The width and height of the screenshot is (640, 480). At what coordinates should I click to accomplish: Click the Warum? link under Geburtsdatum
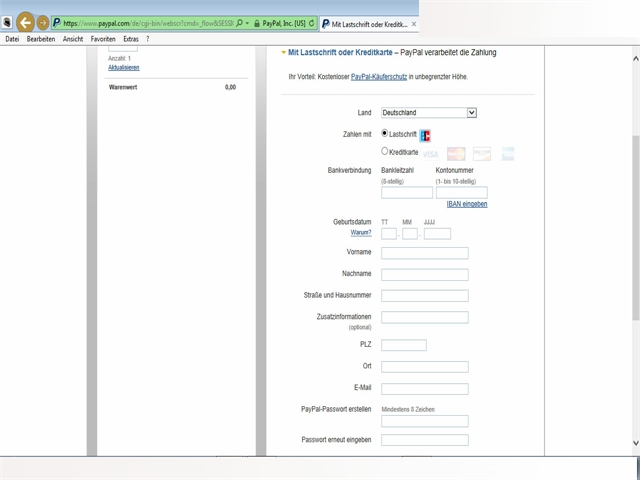point(361,233)
